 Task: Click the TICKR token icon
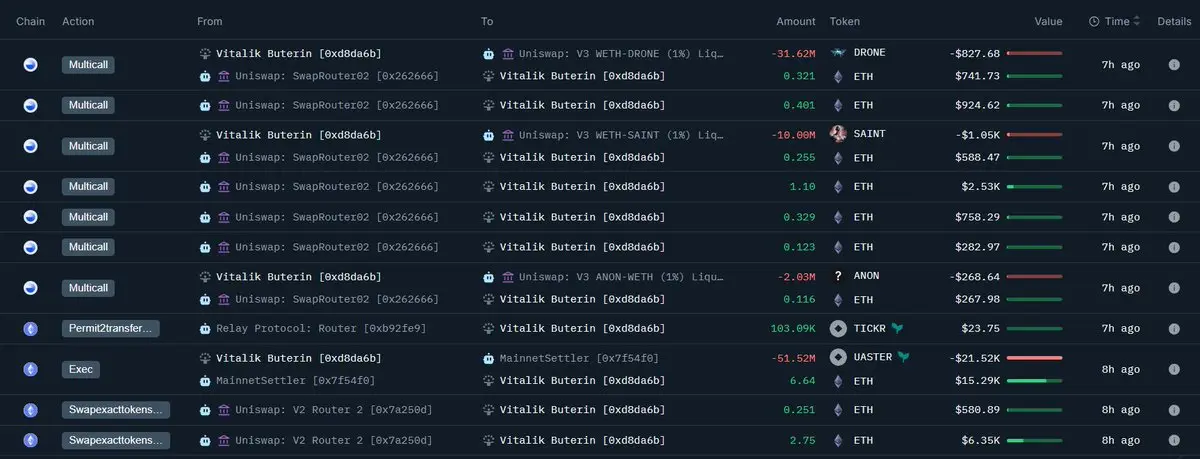pyautogui.click(x=838, y=328)
